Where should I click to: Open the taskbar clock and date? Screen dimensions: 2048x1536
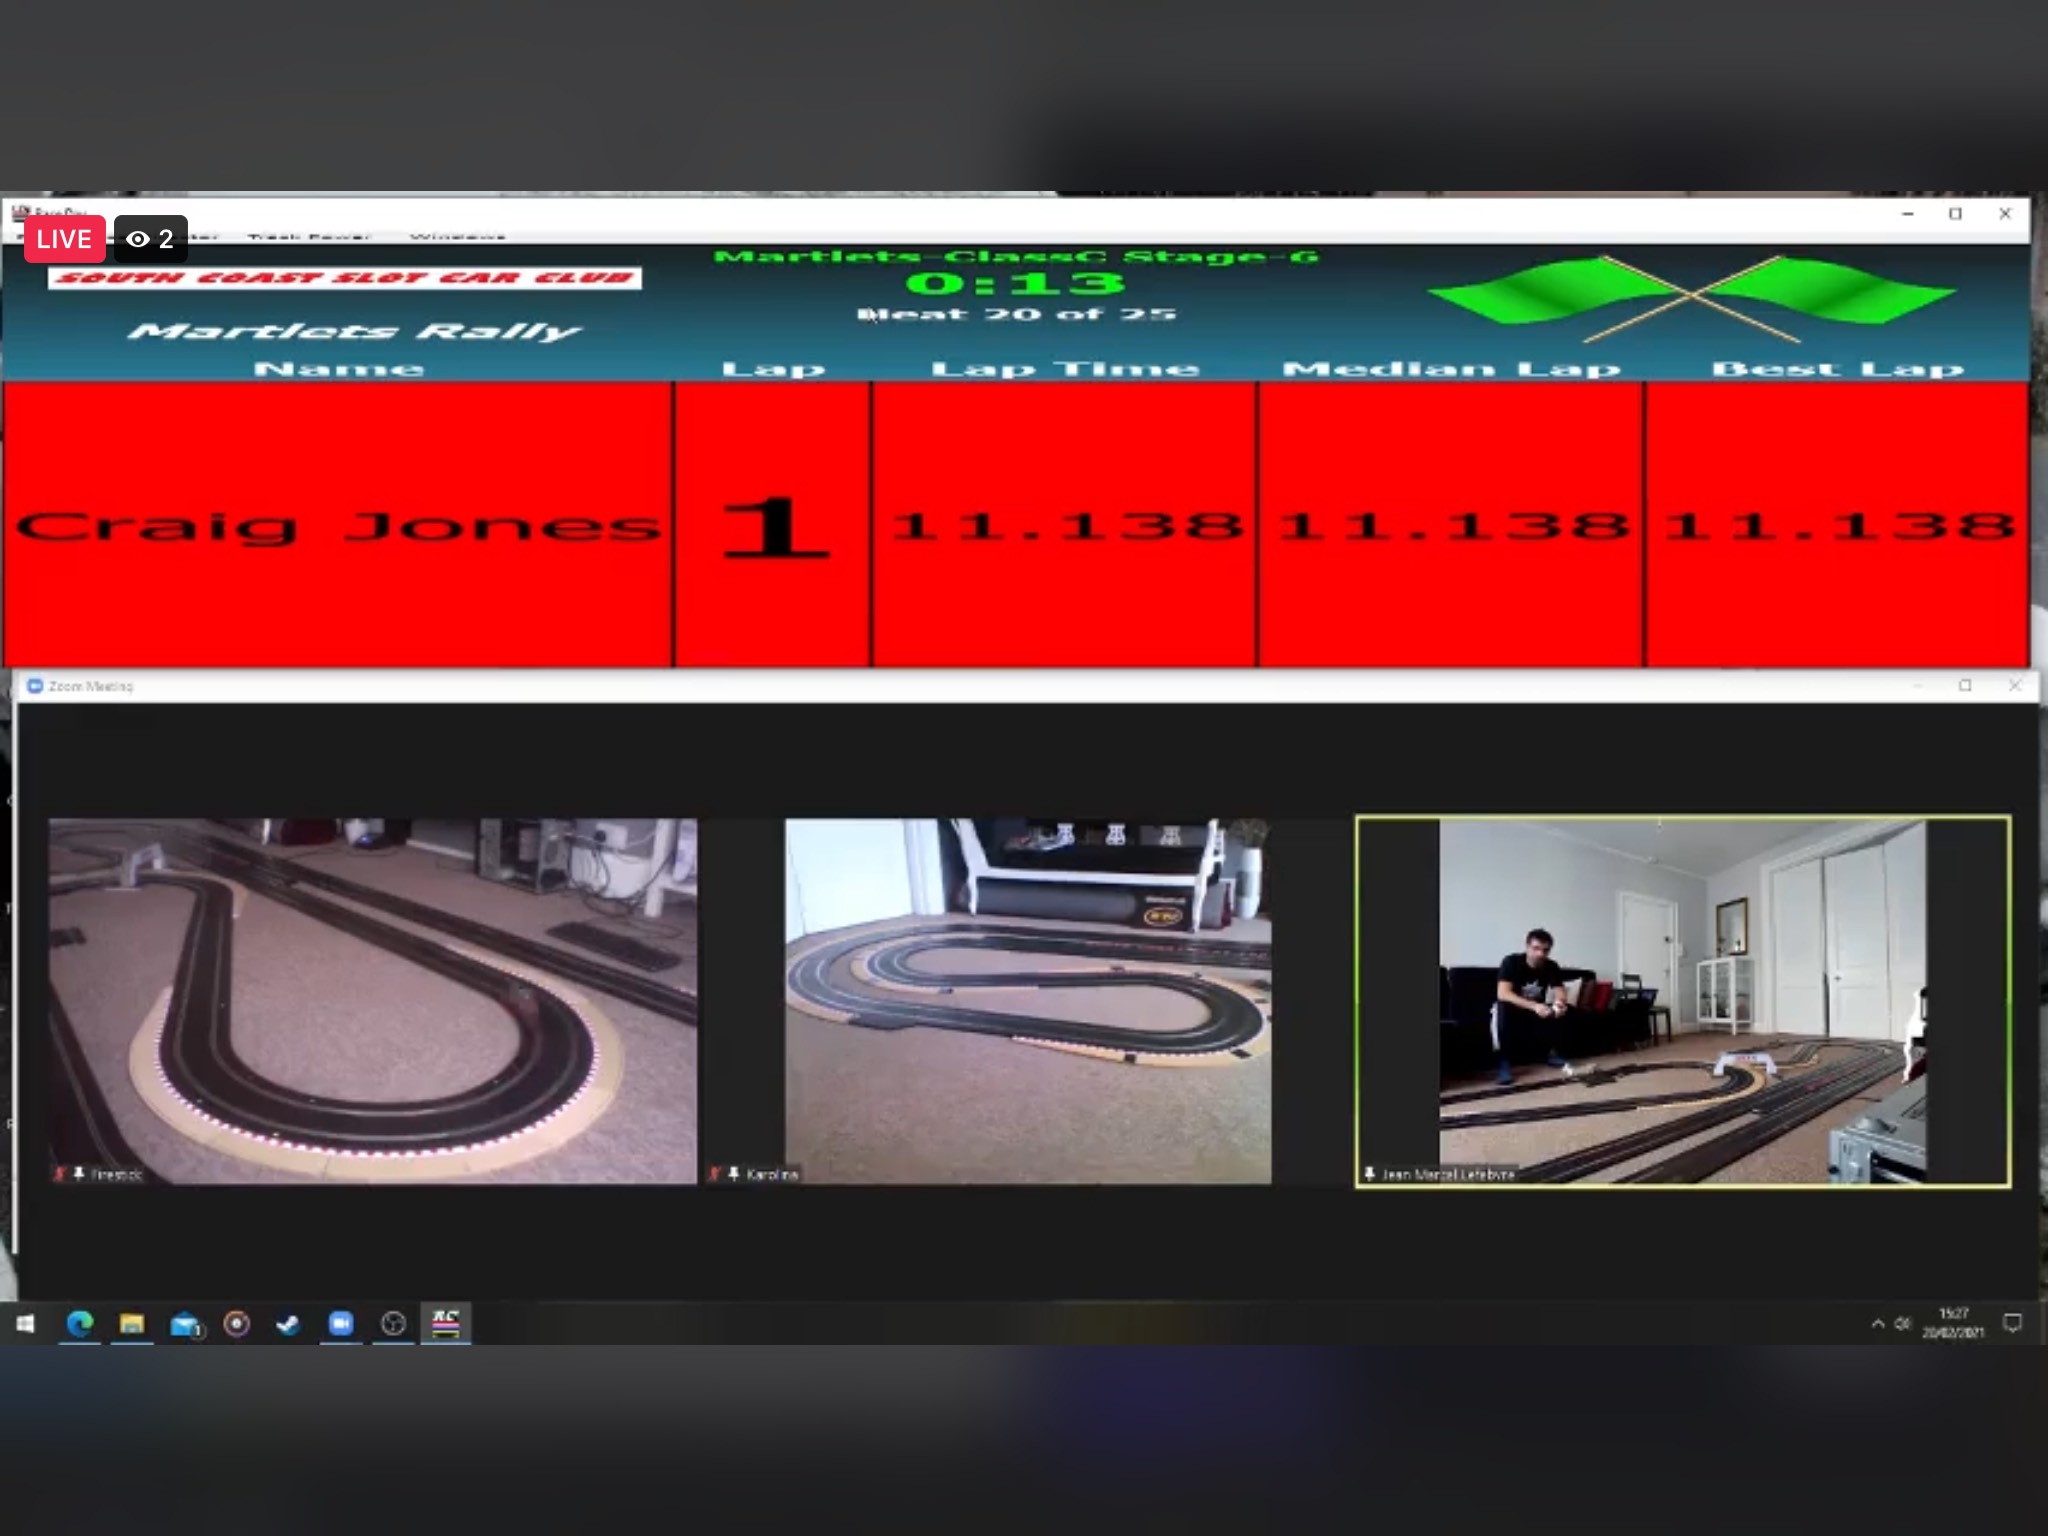click(1953, 1323)
